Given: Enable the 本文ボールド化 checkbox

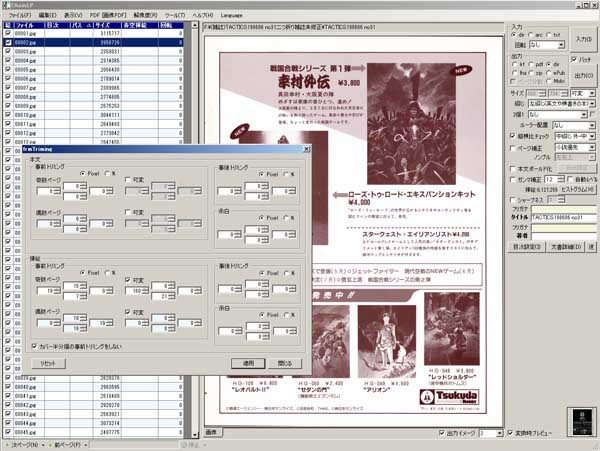Looking at the screenshot, I should click(512, 168).
